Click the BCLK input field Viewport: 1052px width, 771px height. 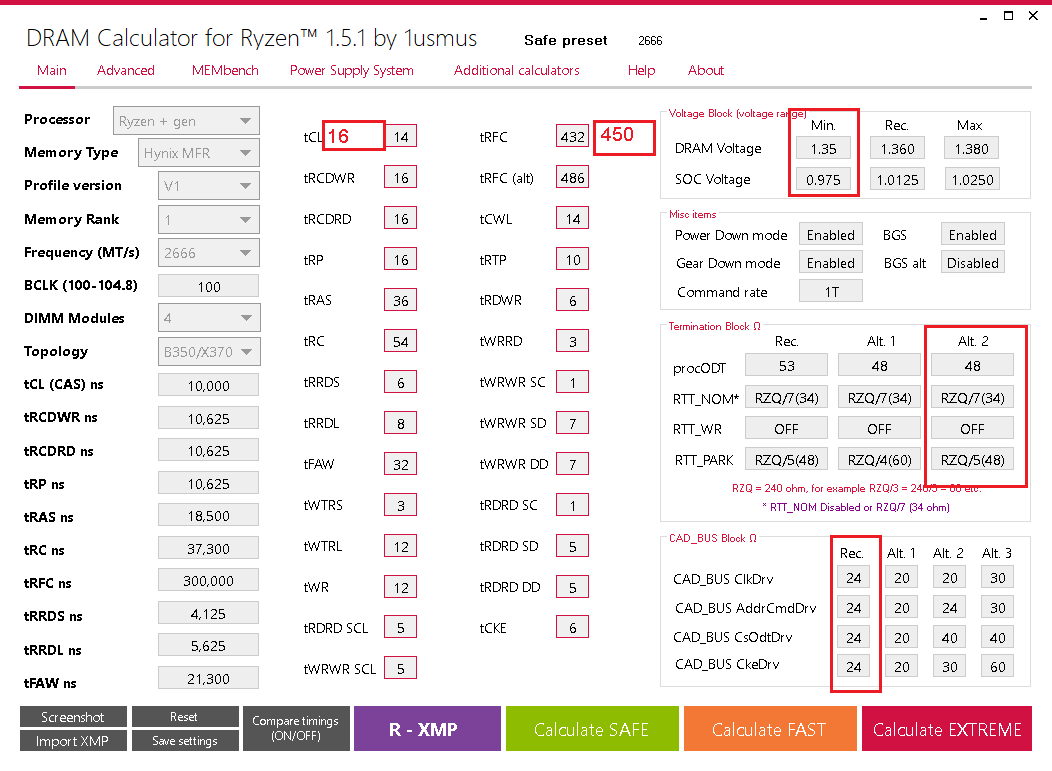pos(209,286)
